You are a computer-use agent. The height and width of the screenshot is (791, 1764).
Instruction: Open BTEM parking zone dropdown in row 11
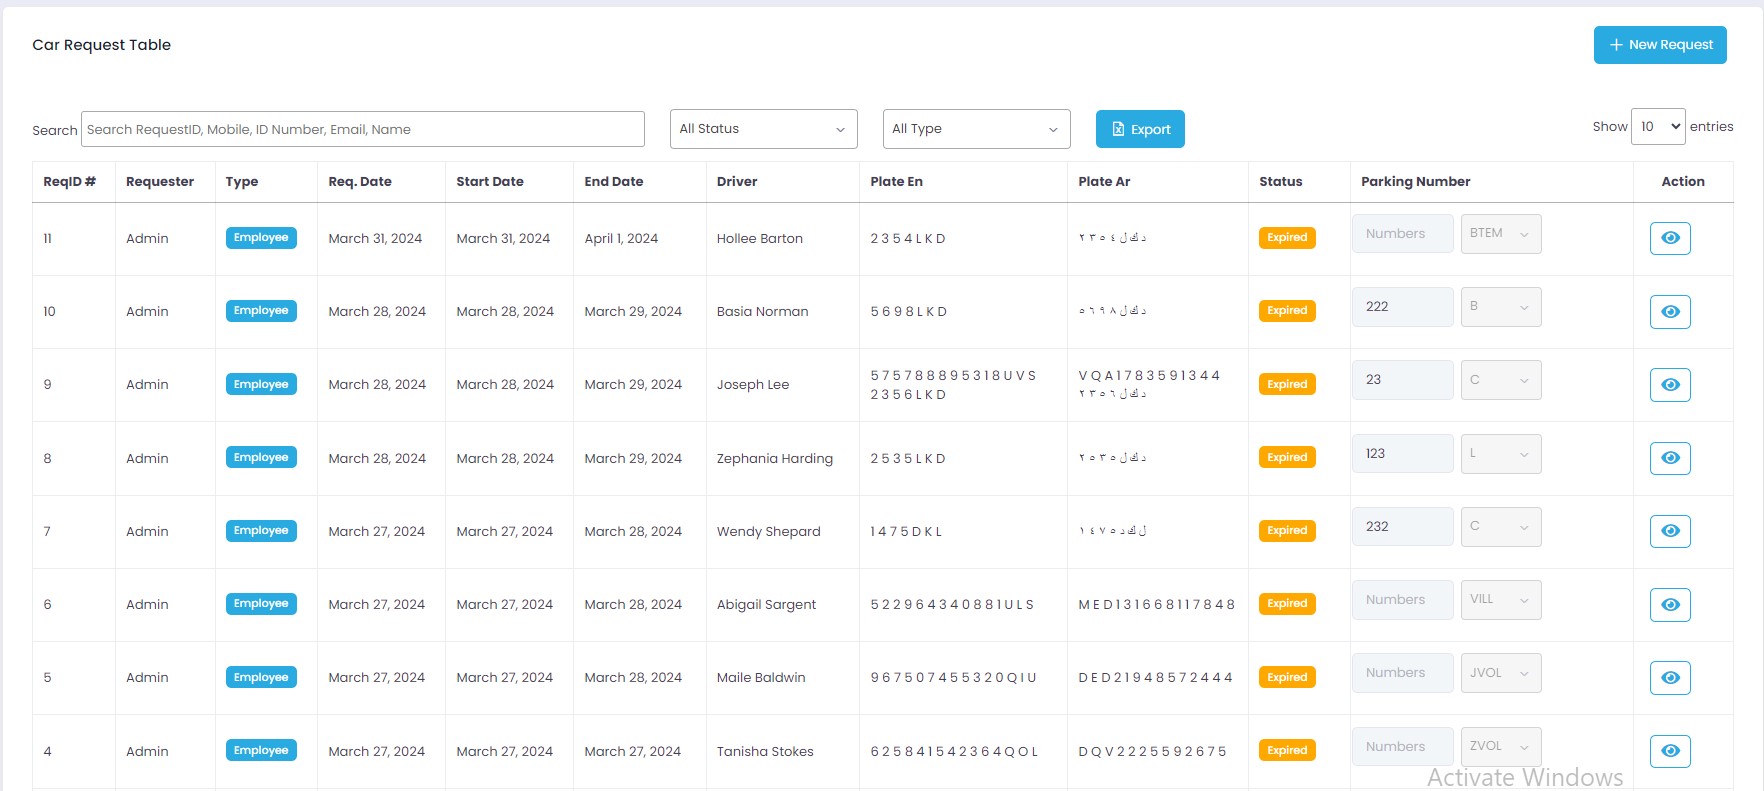point(1501,234)
